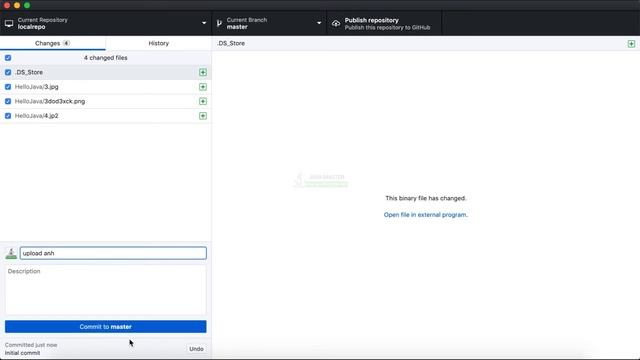Uncheck the HelloJava/3dod3xck.png checkbox
The width and height of the screenshot is (640, 360).
pyautogui.click(x=8, y=101)
